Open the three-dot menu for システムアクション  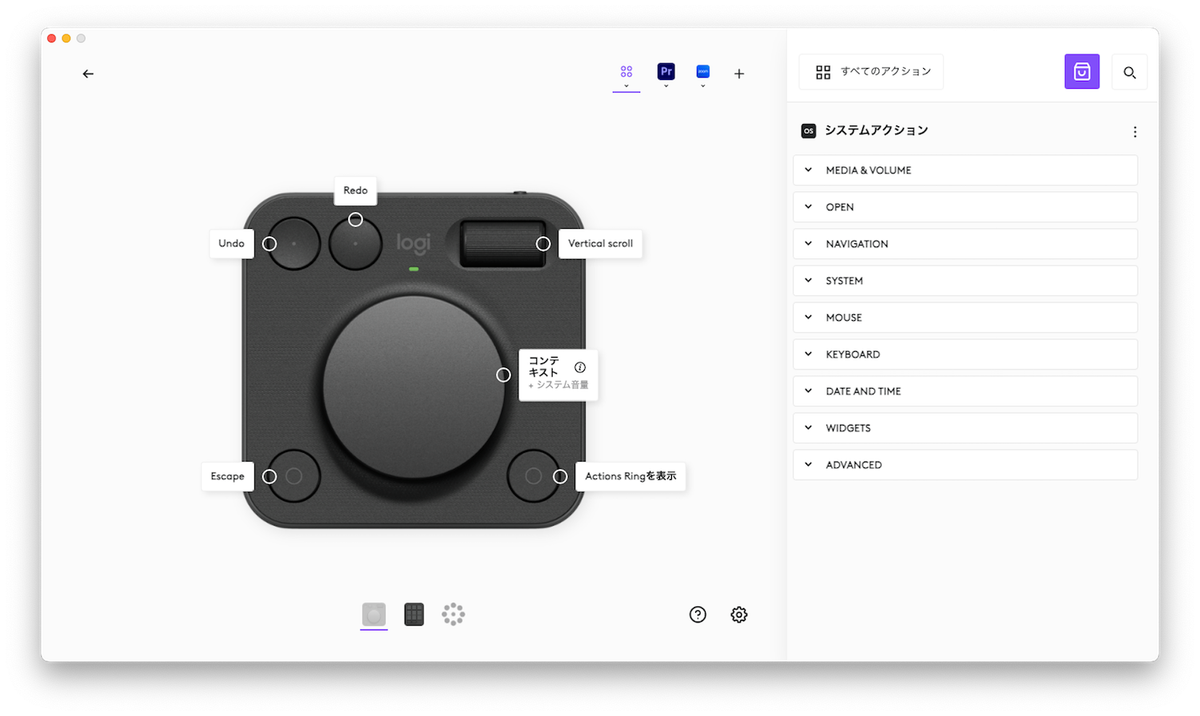[1135, 131]
